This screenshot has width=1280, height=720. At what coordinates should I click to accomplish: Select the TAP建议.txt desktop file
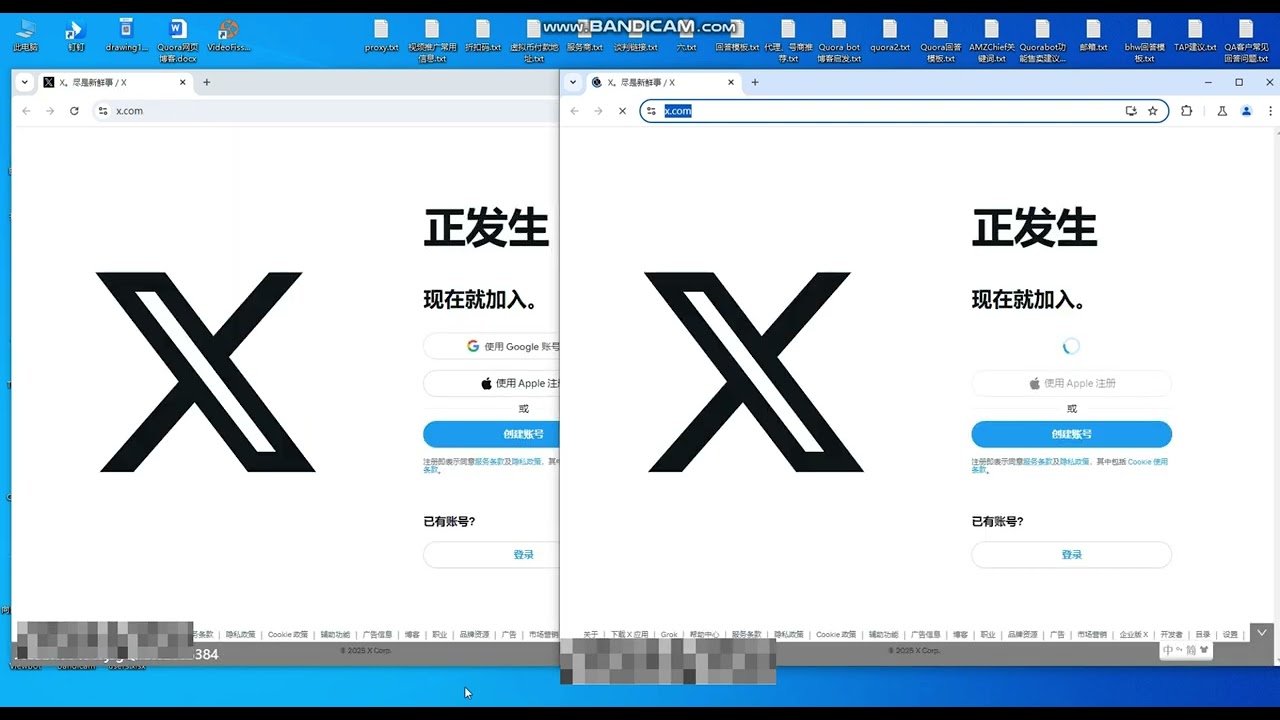click(1195, 35)
